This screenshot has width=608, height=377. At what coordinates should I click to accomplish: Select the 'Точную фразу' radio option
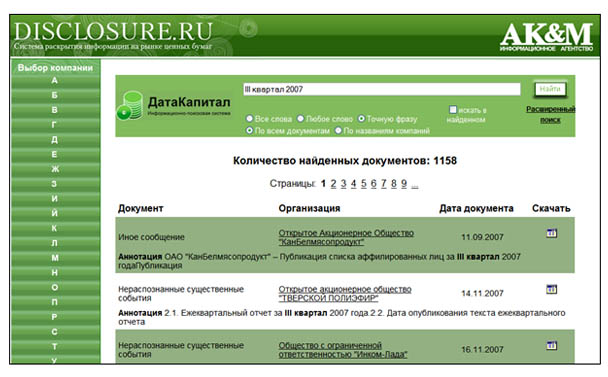(361, 118)
